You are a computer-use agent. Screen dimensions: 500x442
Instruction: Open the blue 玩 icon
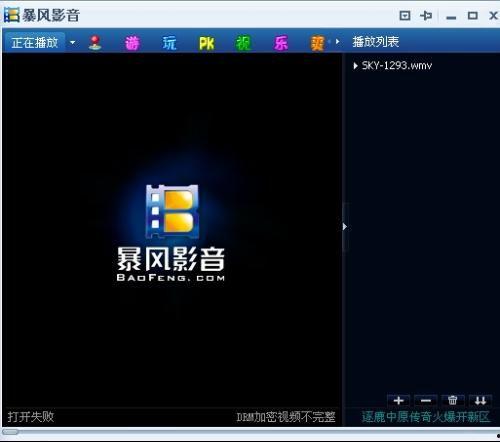point(169,43)
